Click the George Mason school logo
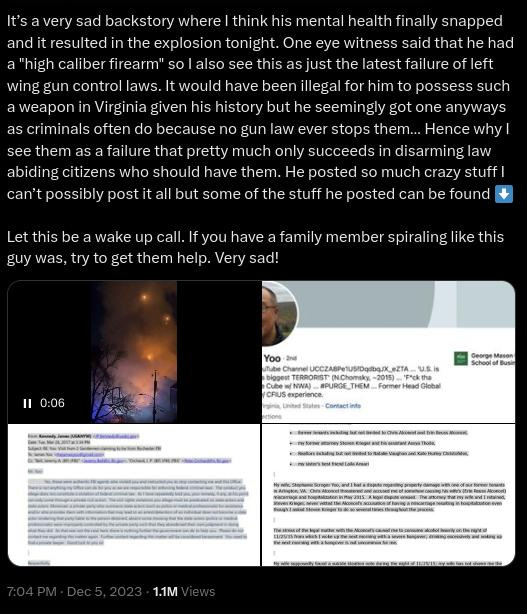 click(461, 358)
